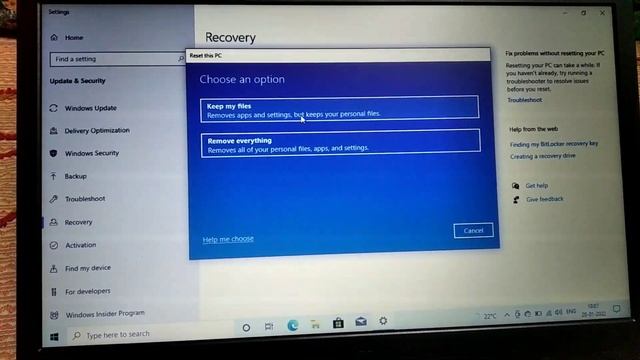Open File Explorer from the taskbar
640x360 pixels.
[x=315, y=324]
